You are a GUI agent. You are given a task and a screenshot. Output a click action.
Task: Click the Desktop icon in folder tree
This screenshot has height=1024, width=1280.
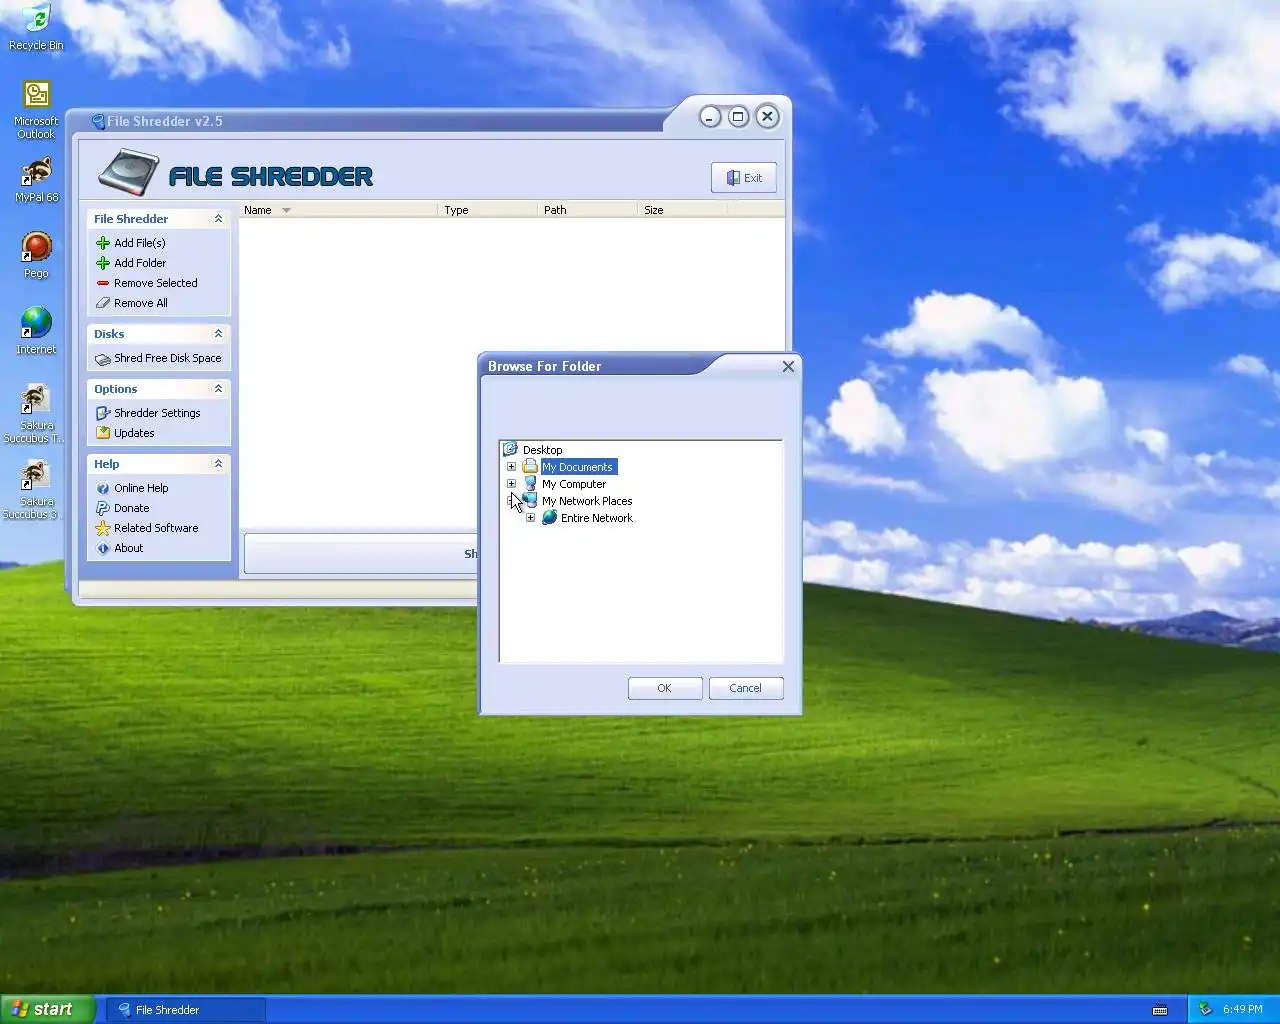click(510, 450)
